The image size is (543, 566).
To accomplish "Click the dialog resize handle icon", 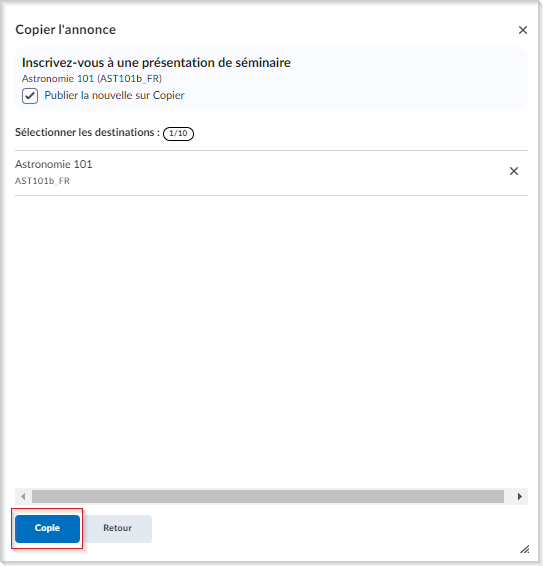I will point(525,549).
